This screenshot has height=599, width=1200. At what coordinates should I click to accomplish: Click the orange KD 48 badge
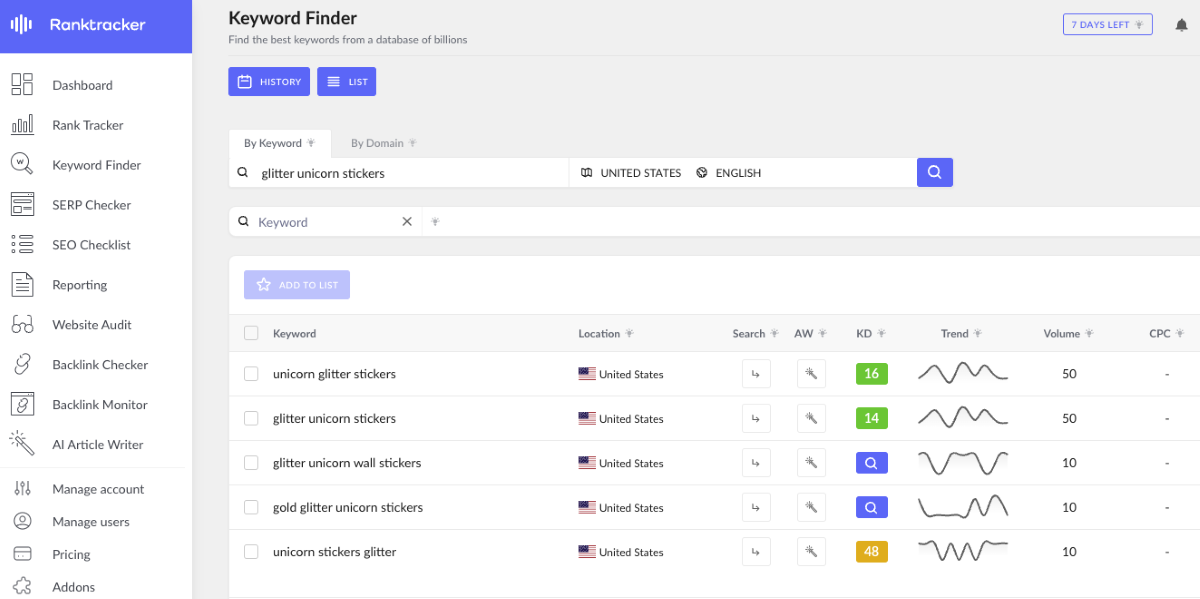871,551
